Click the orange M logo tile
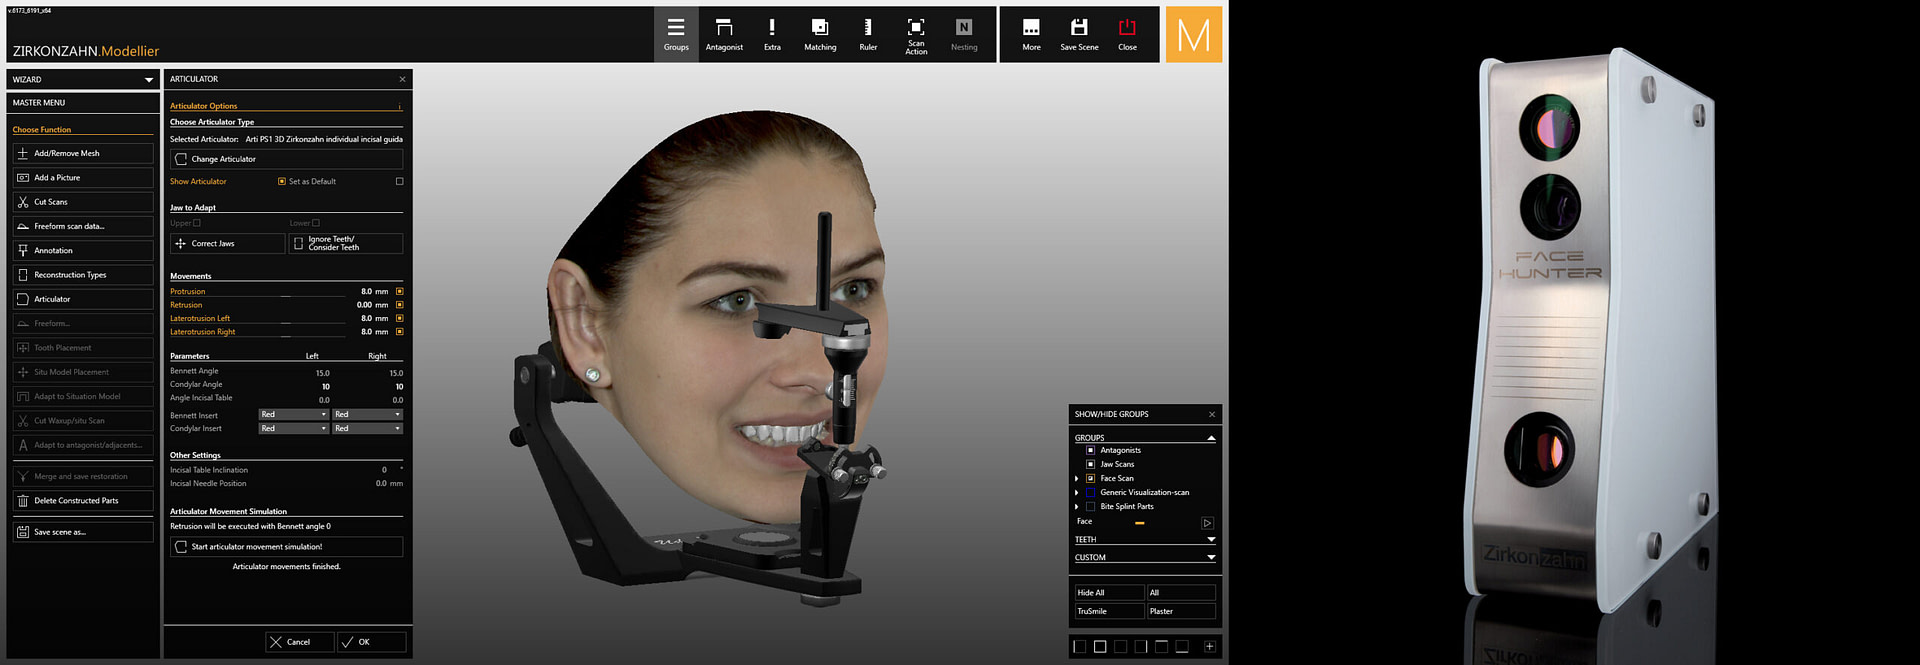 [1194, 34]
